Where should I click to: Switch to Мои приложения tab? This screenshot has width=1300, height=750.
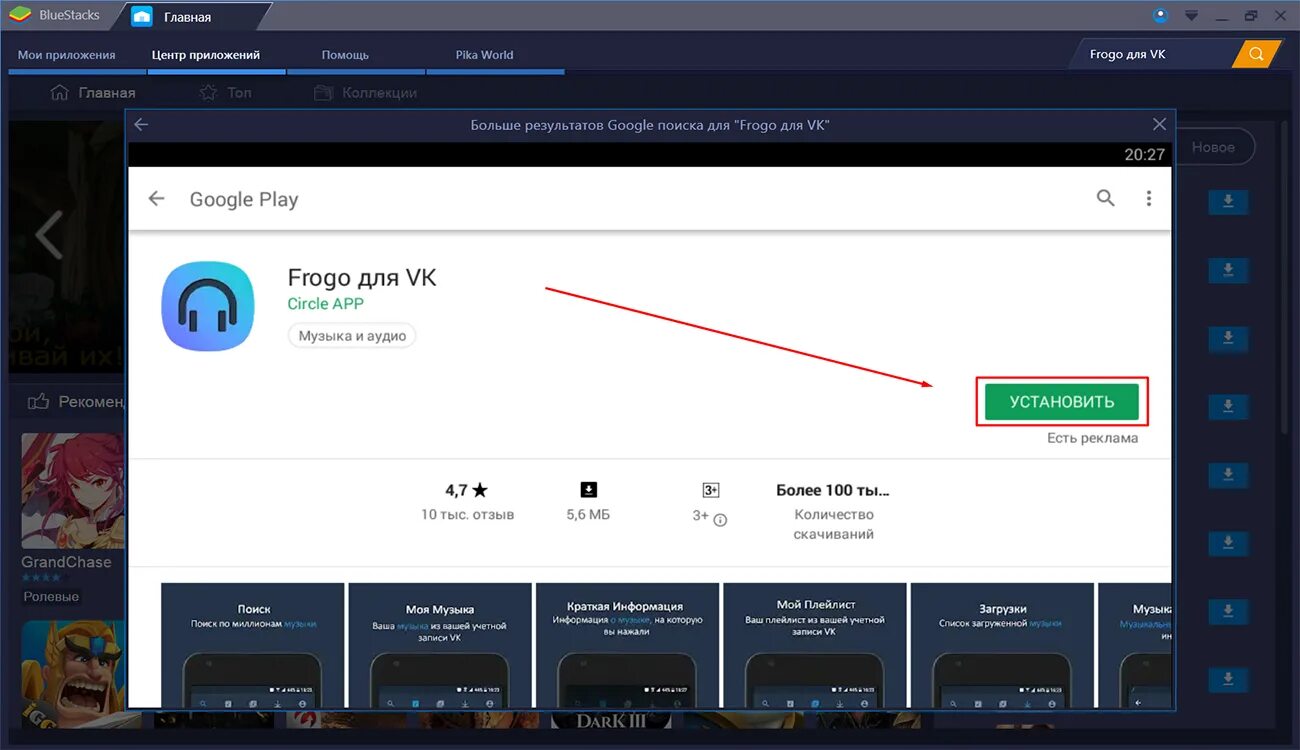click(67, 55)
